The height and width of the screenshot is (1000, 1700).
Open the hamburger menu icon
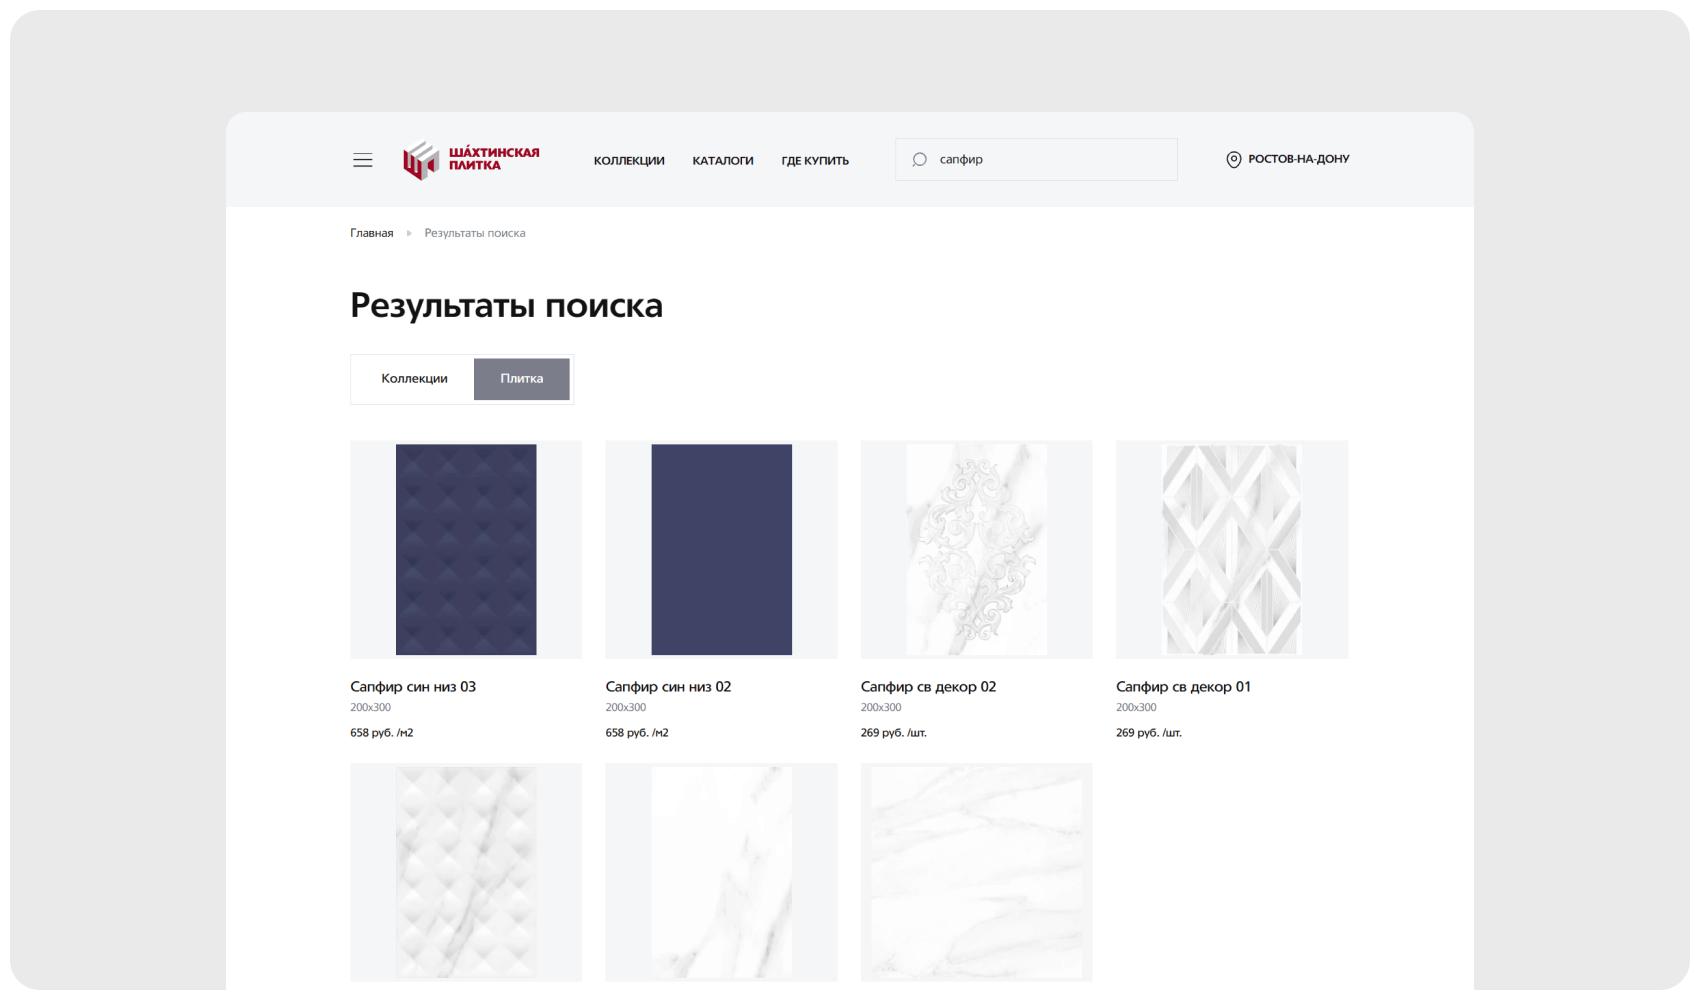coord(362,160)
